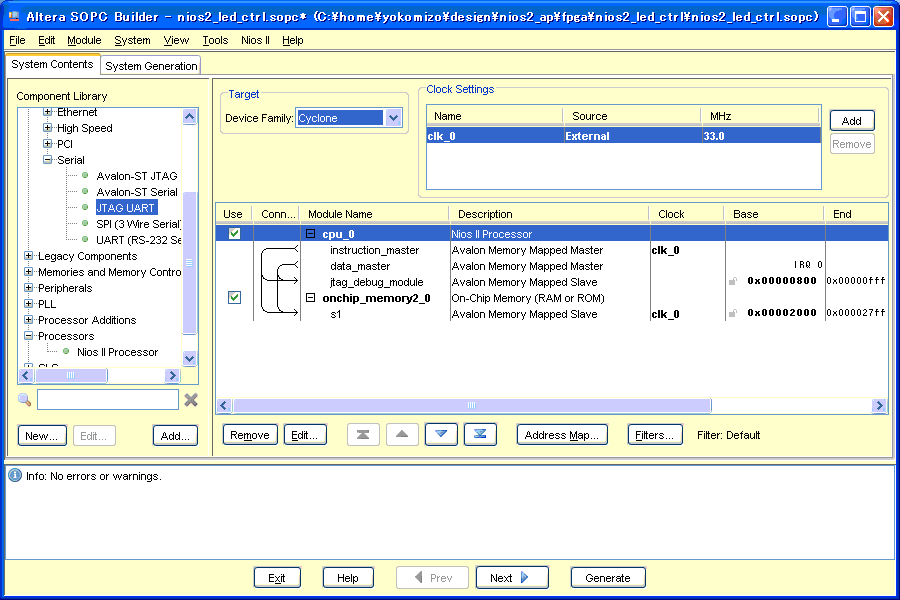The image size is (900, 600).
Task: Collapse the onchip_memory2_0 module row
Action: tap(311, 298)
